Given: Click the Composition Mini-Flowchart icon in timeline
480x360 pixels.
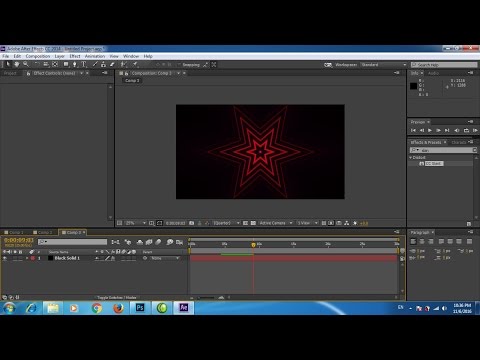Looking at the screenshot, I should (115, 242).
